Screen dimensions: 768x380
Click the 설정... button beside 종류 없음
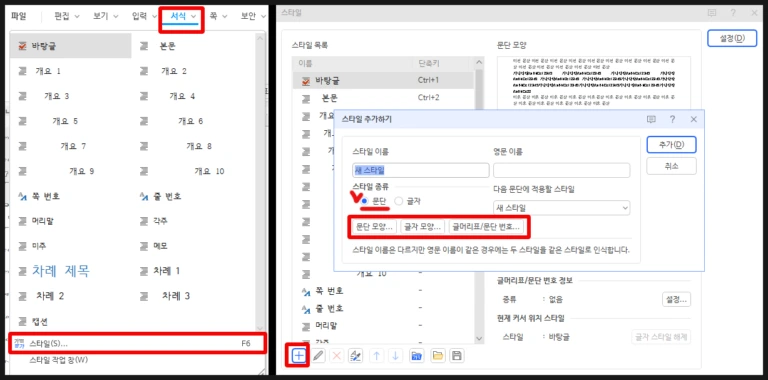point(676,299)
